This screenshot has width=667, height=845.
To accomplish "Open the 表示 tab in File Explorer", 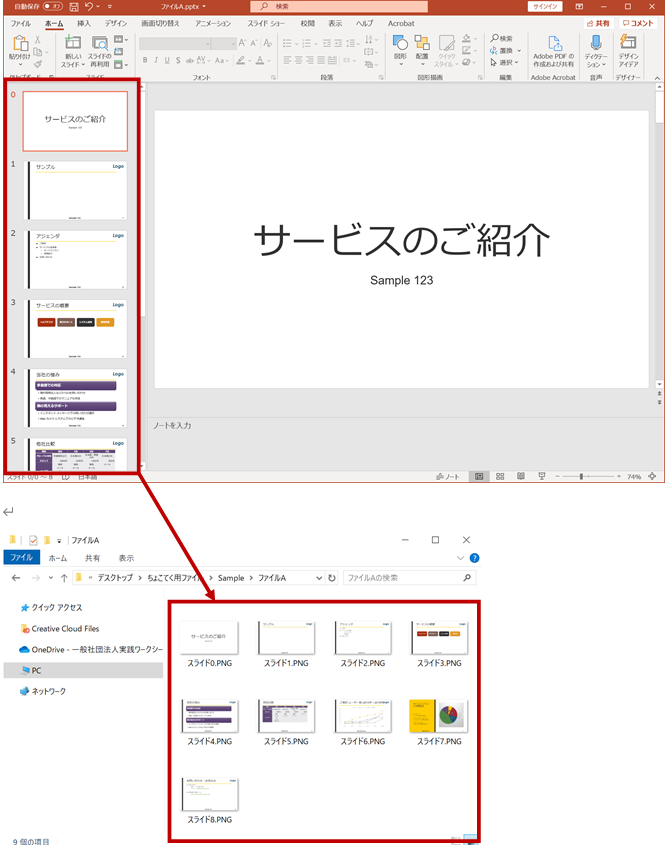I will pyautogui.click(x=126, y=558).
